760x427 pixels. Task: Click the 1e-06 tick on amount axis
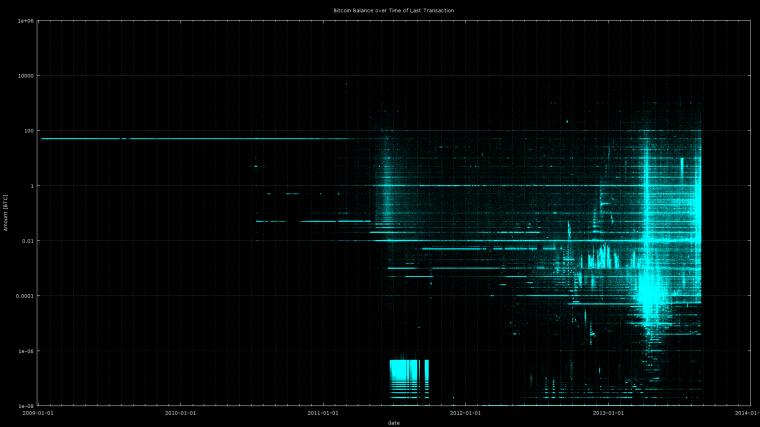pyautogui.click(x=25, y=351)
